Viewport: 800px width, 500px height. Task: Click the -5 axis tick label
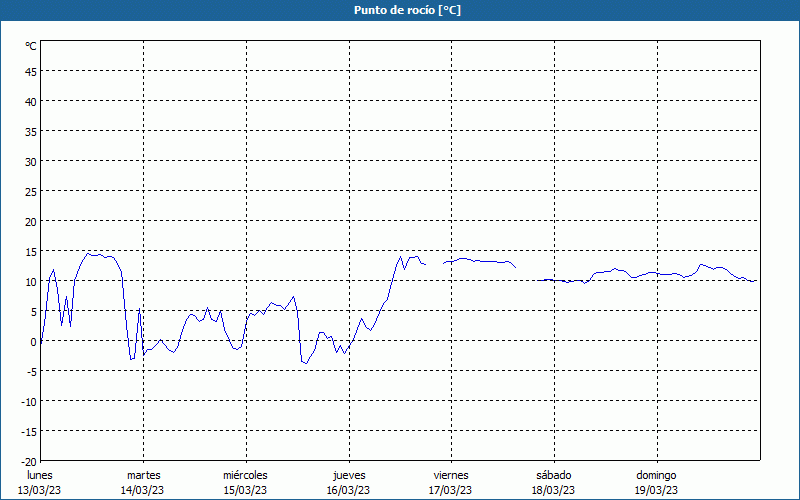tap(31, 371)
